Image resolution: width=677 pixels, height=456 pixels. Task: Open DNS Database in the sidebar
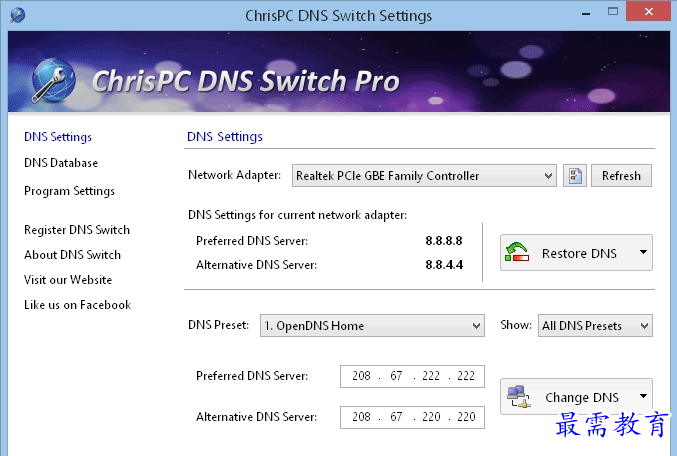(x=61, y=163)
